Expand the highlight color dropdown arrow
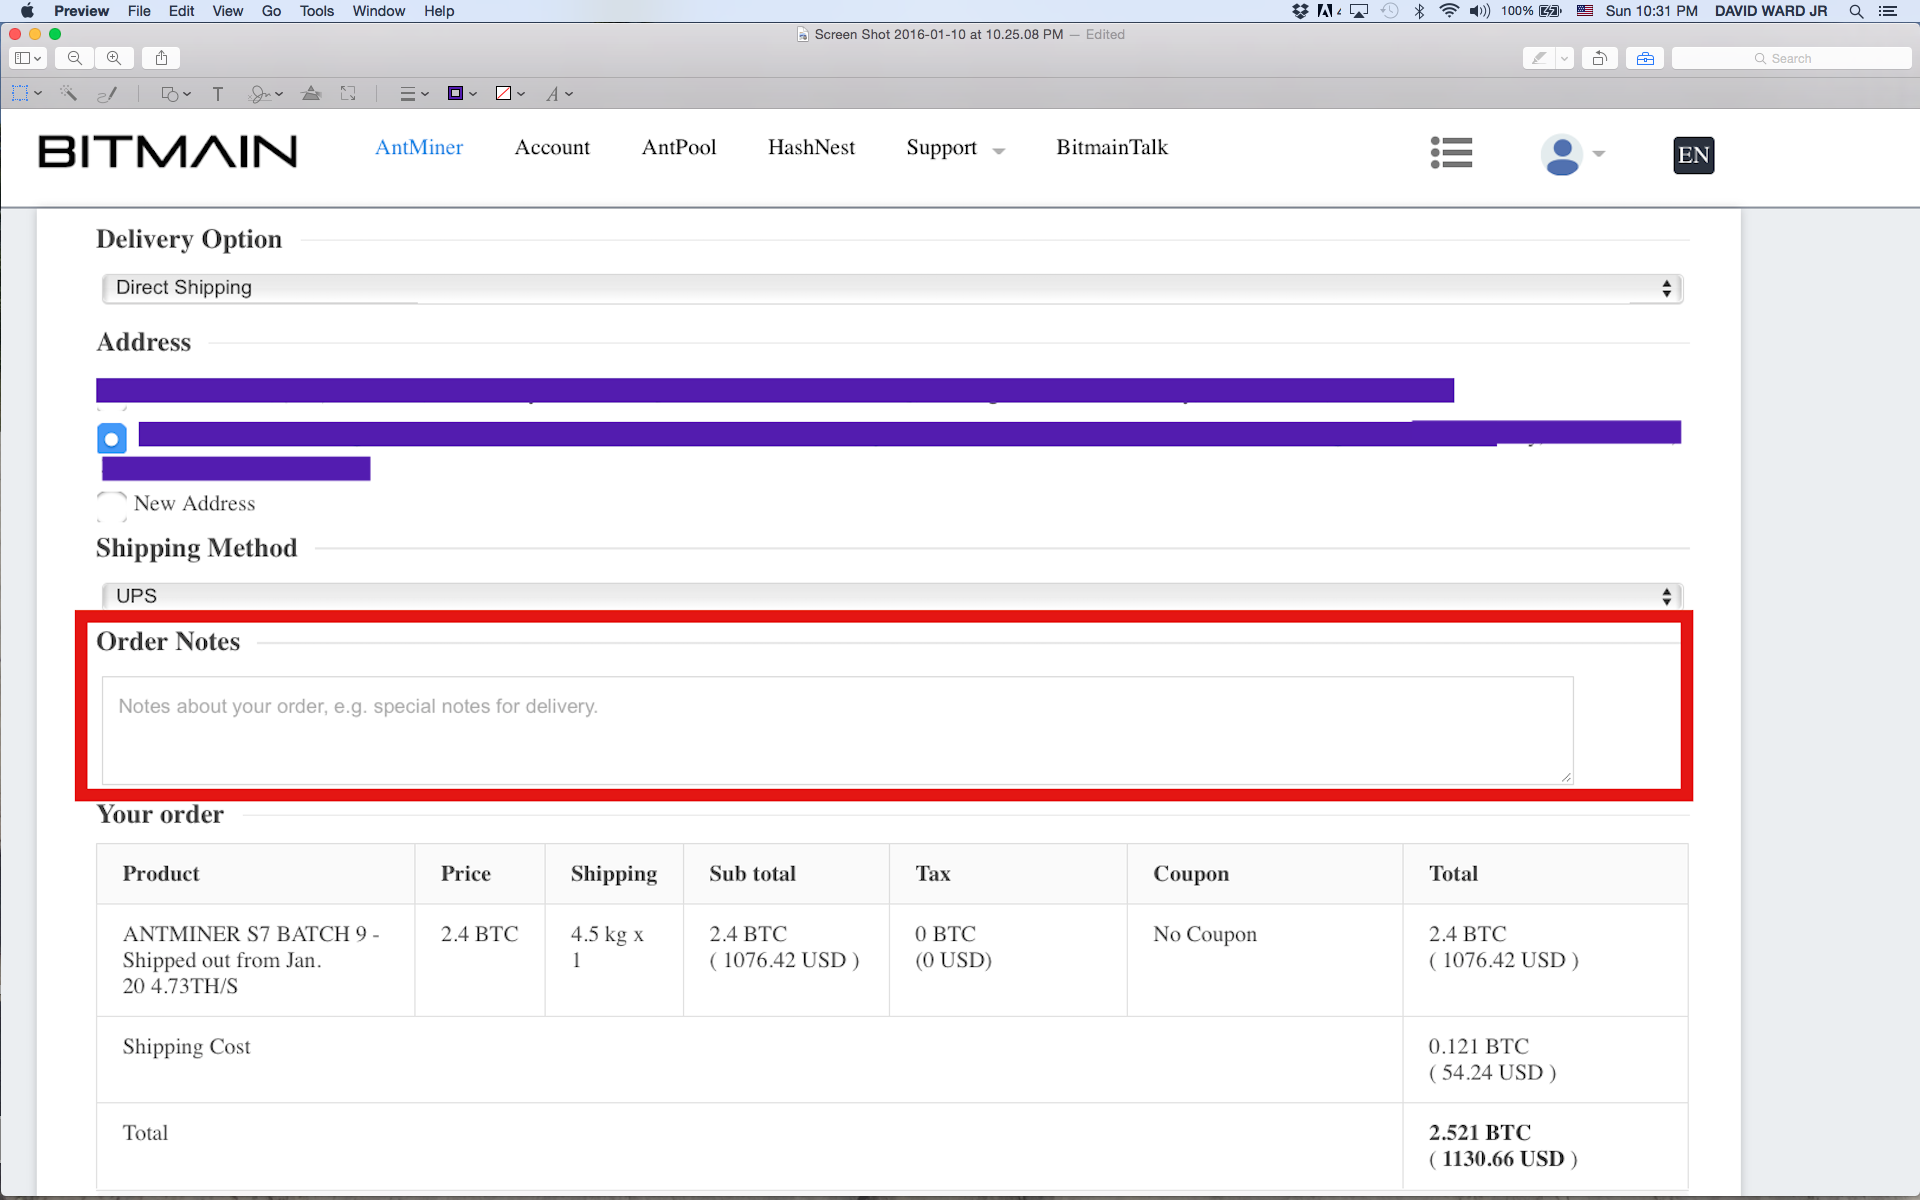1920x1200 pixels. pos(1565,58)
